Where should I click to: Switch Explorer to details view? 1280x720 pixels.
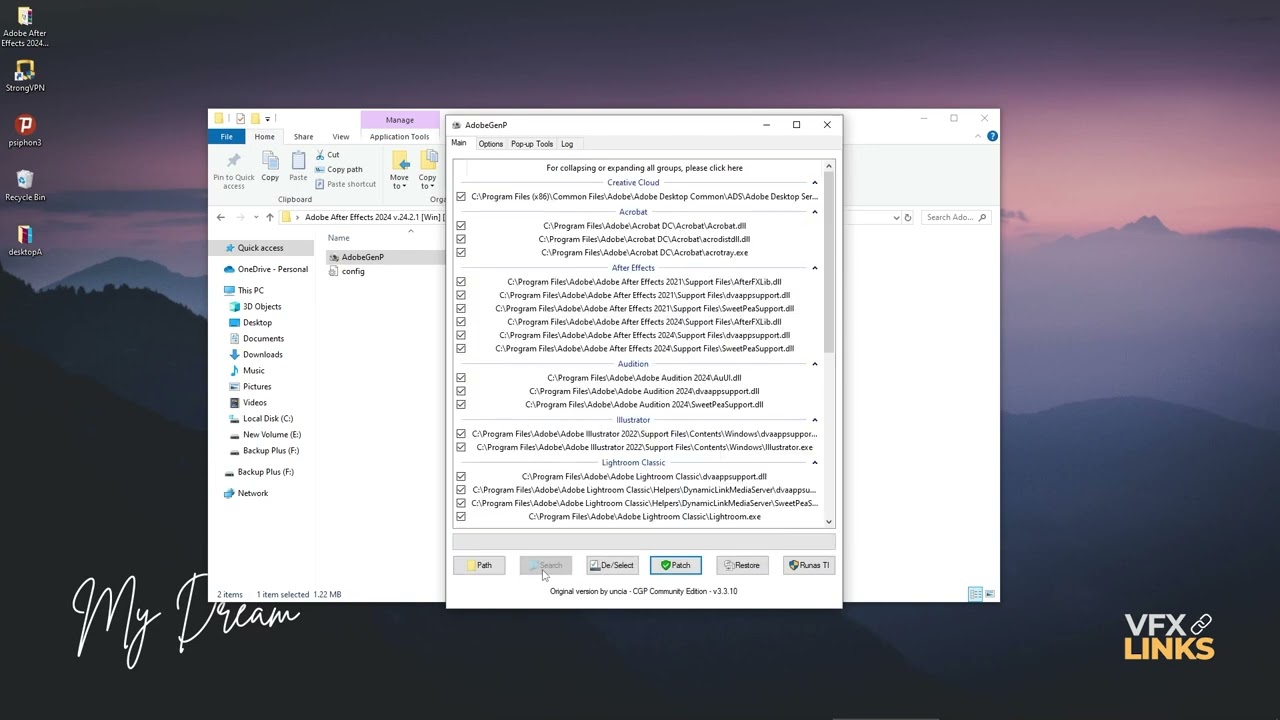pos(975,594)
